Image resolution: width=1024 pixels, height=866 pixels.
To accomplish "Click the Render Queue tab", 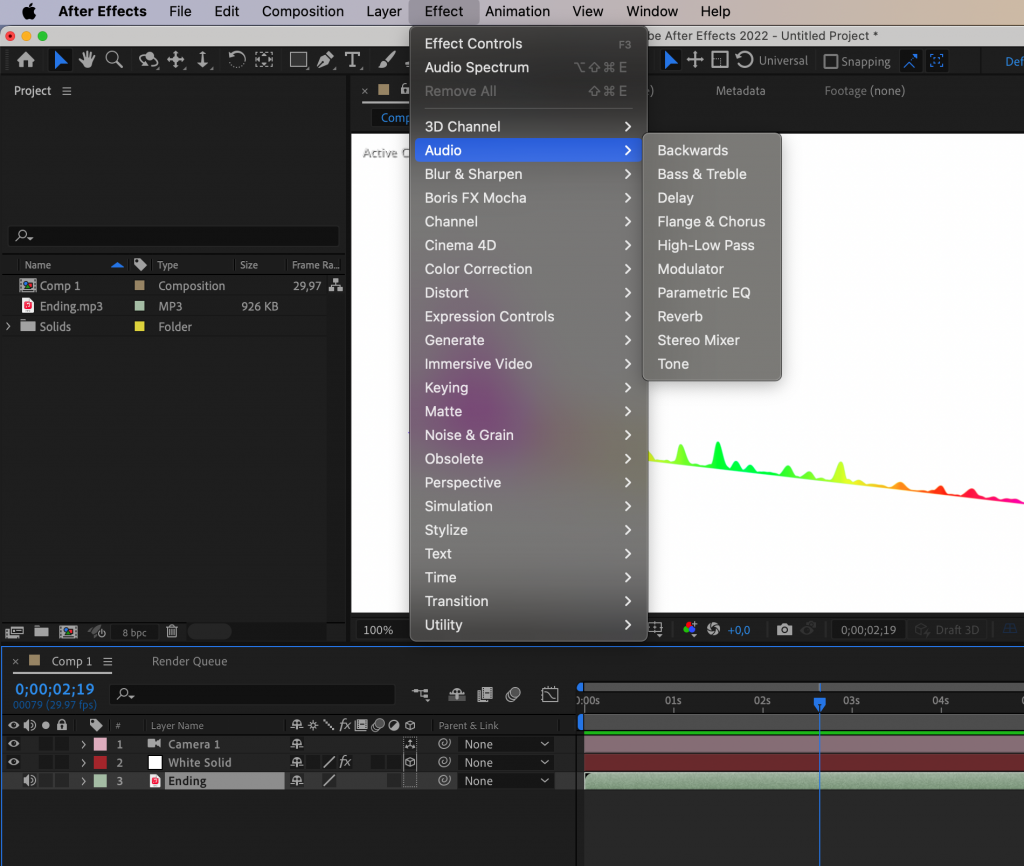I will click(188, 661).
